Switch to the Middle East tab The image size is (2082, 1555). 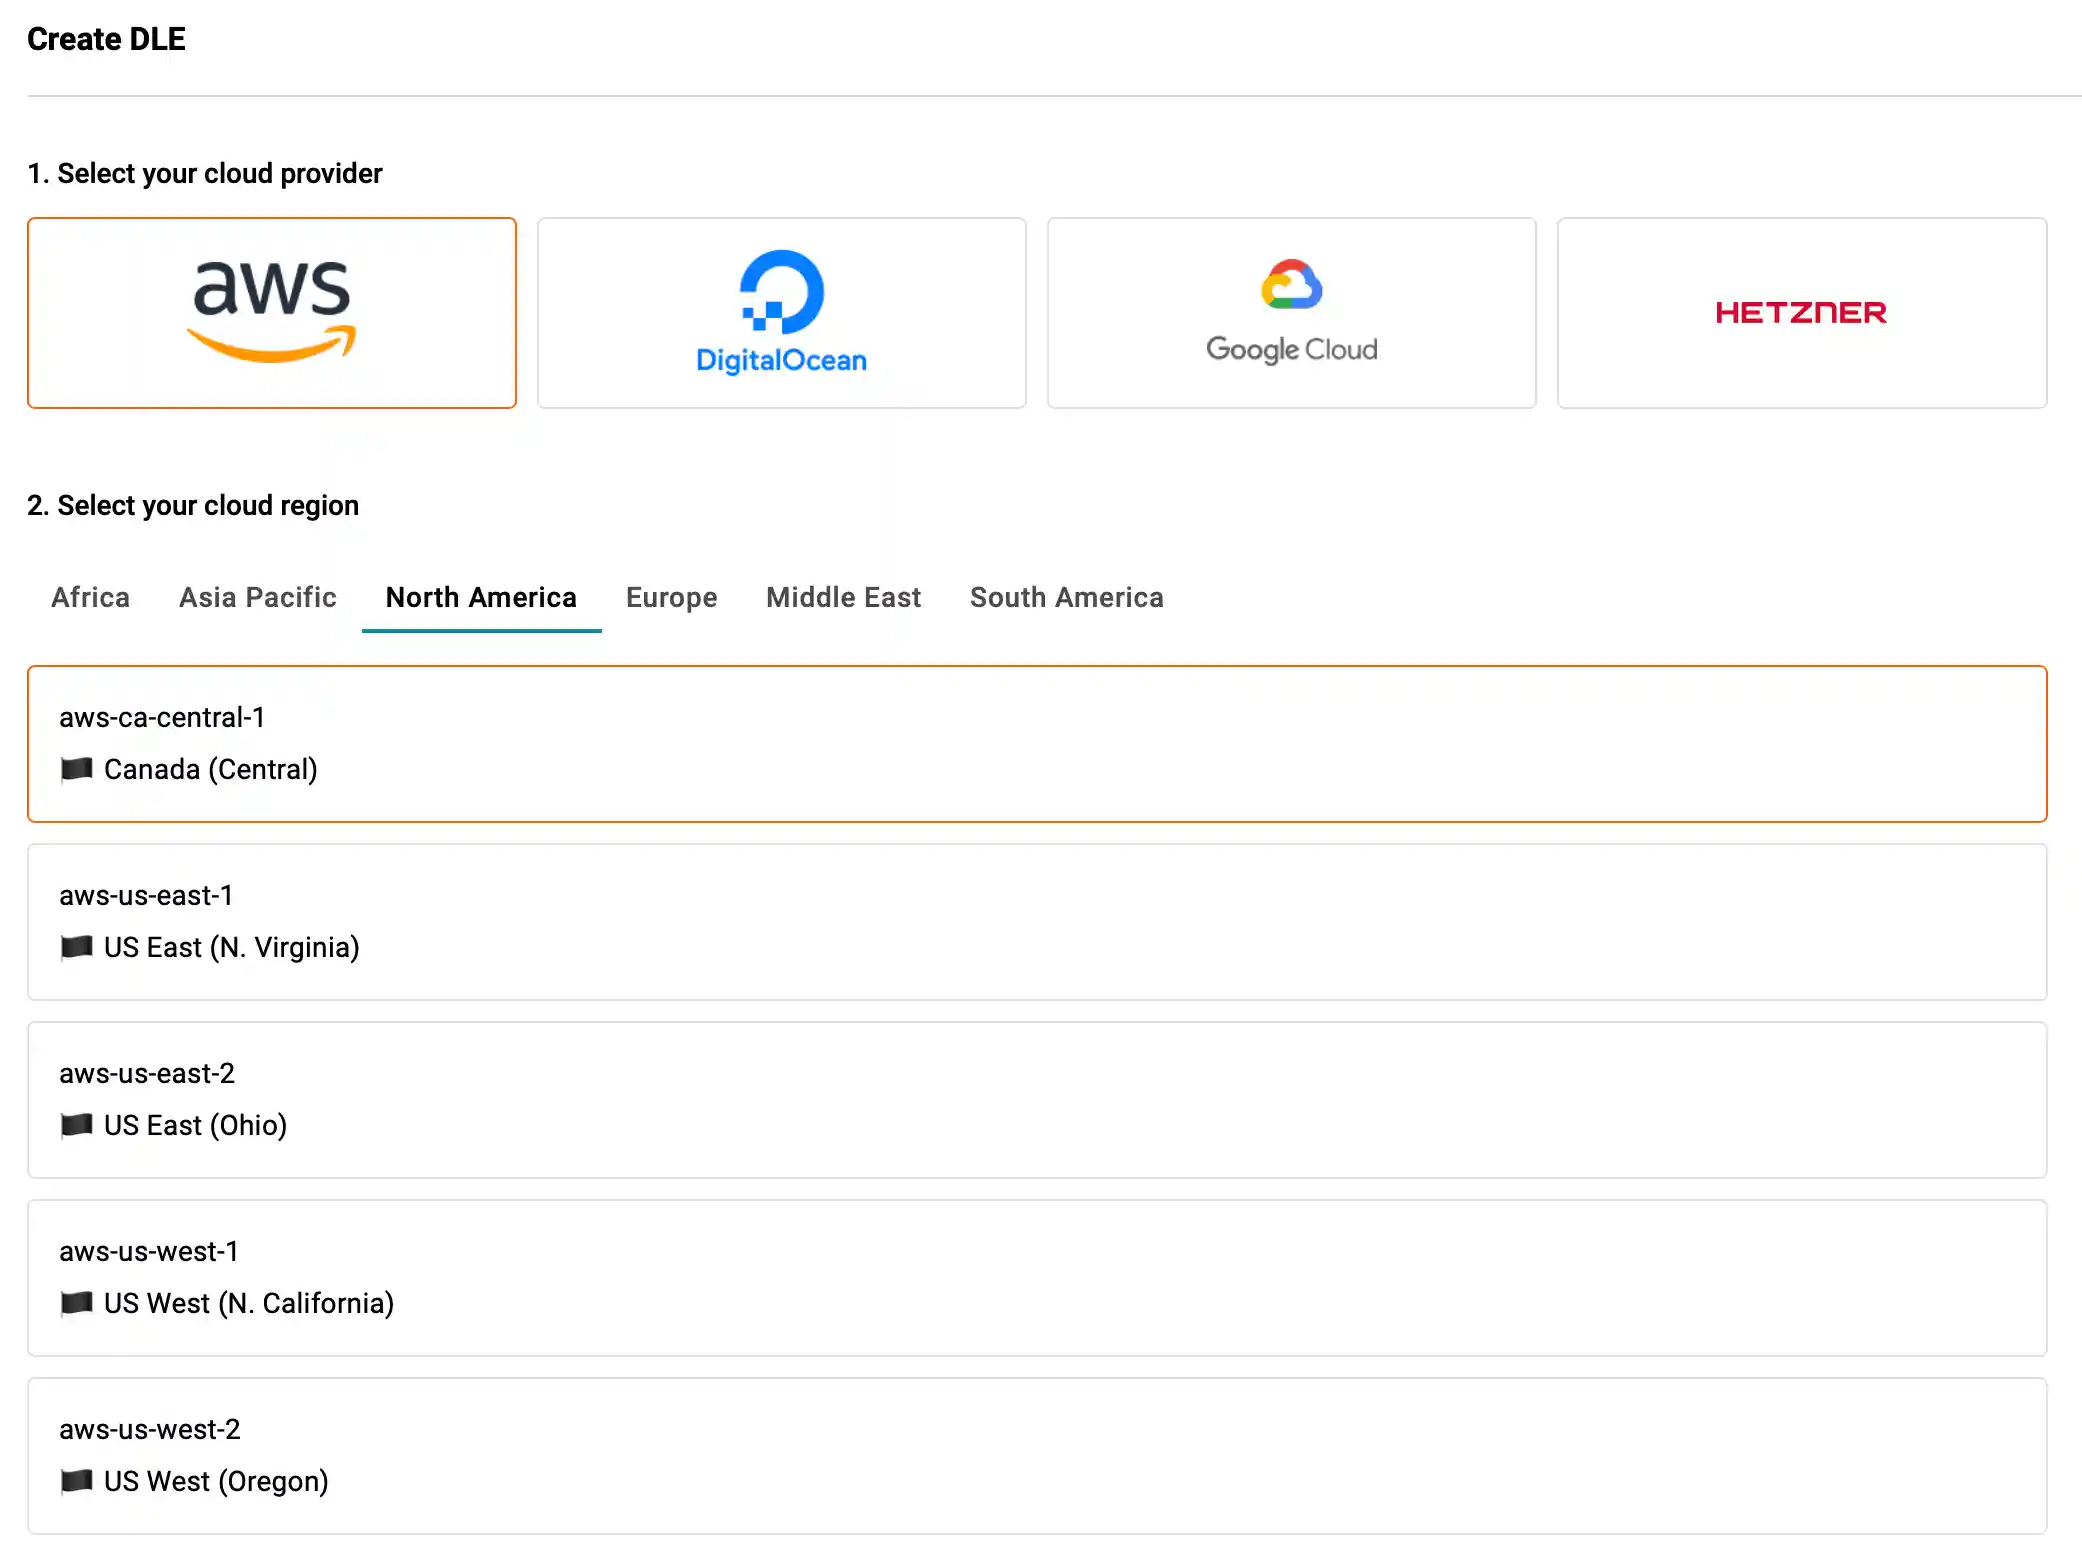coord(843,597)
